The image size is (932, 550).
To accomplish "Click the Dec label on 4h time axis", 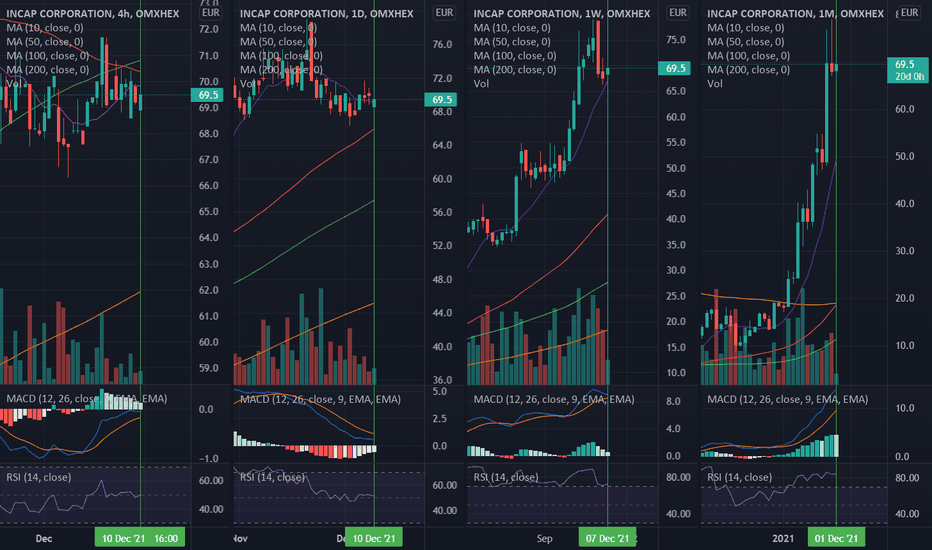I will point(43,538).
